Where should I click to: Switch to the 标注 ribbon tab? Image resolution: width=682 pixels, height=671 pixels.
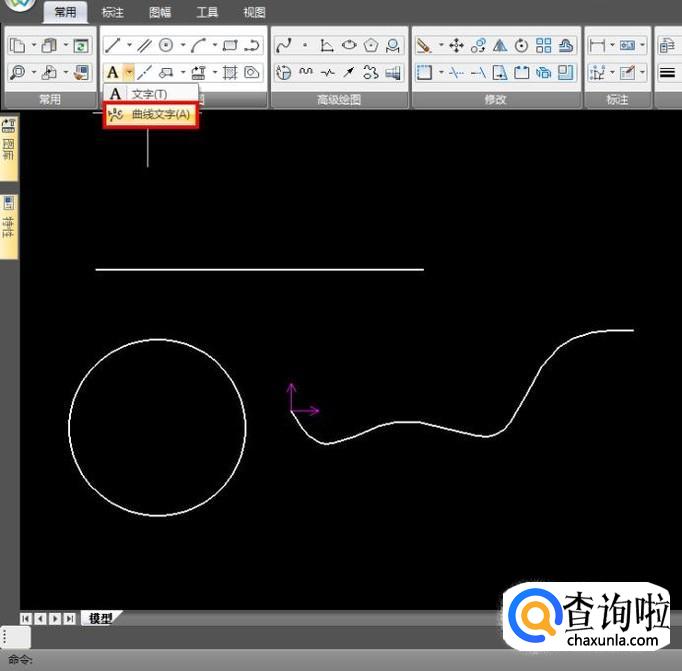tap(113, 13)
